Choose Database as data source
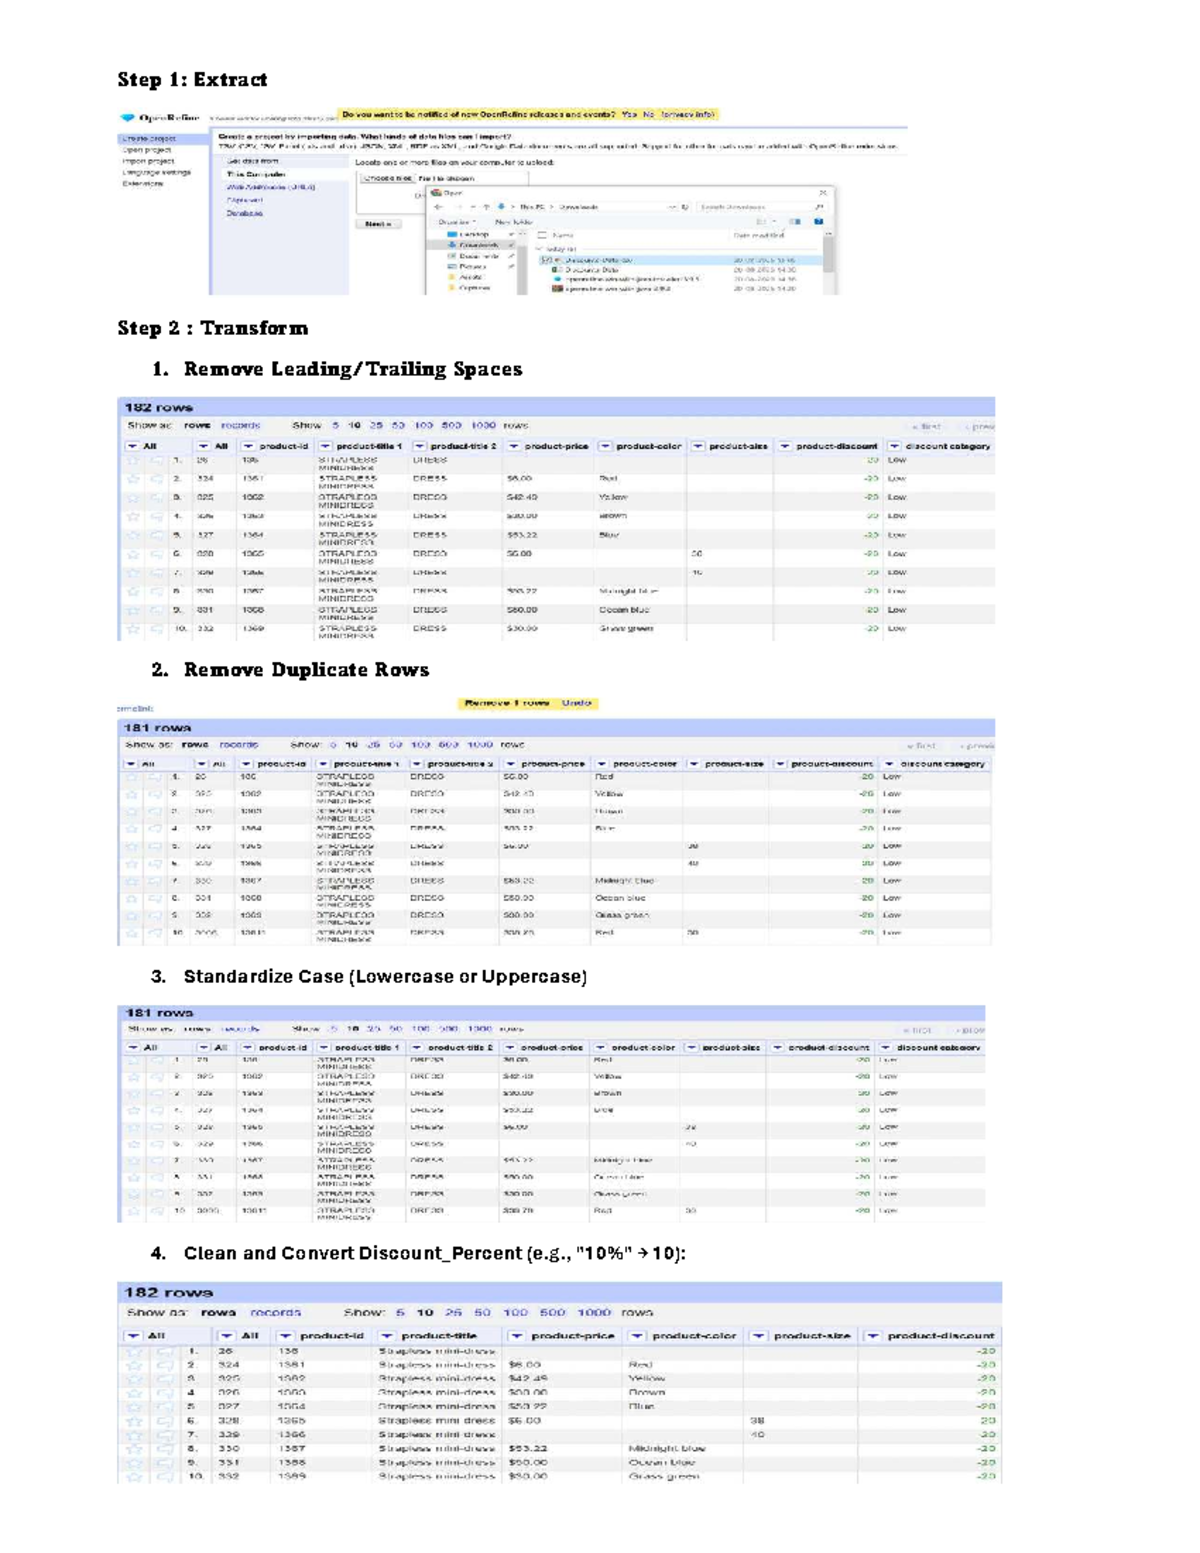This screenshot has height=1553, width=1200. 244,213
